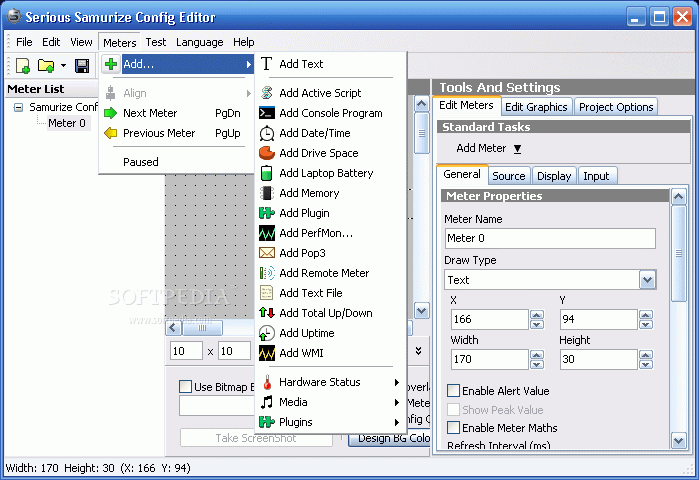Click the first grid size field
This screenshot has height=480, width=699.
tap(186, 351)
